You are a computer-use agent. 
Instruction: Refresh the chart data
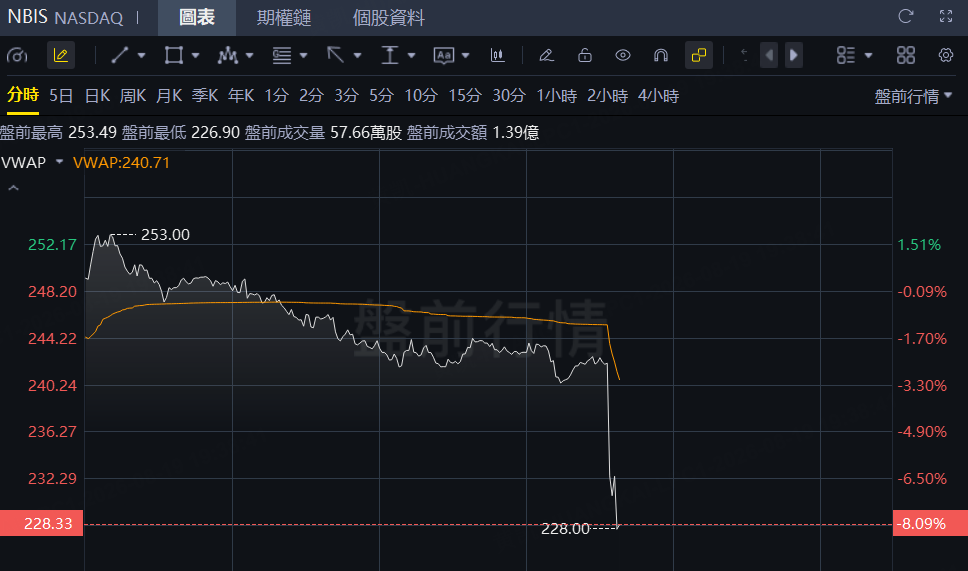pyautogui.click(x=906, y=17)
